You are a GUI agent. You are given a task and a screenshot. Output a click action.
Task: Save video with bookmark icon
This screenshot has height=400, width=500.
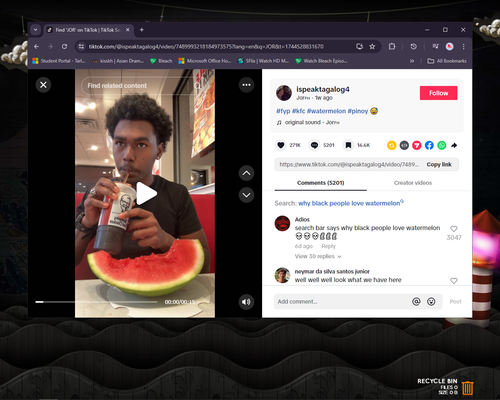348,145
